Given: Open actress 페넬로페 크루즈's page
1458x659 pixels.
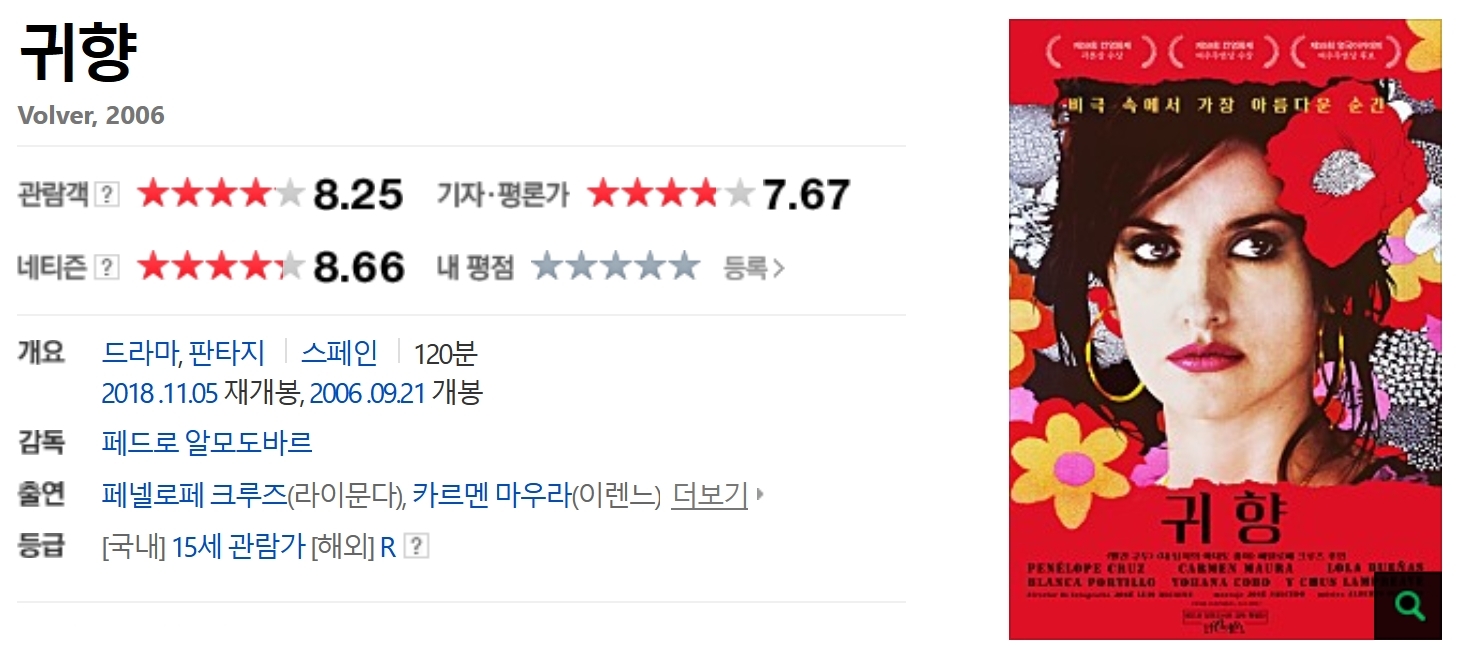Looking at the screenshot, I should 194,495.
